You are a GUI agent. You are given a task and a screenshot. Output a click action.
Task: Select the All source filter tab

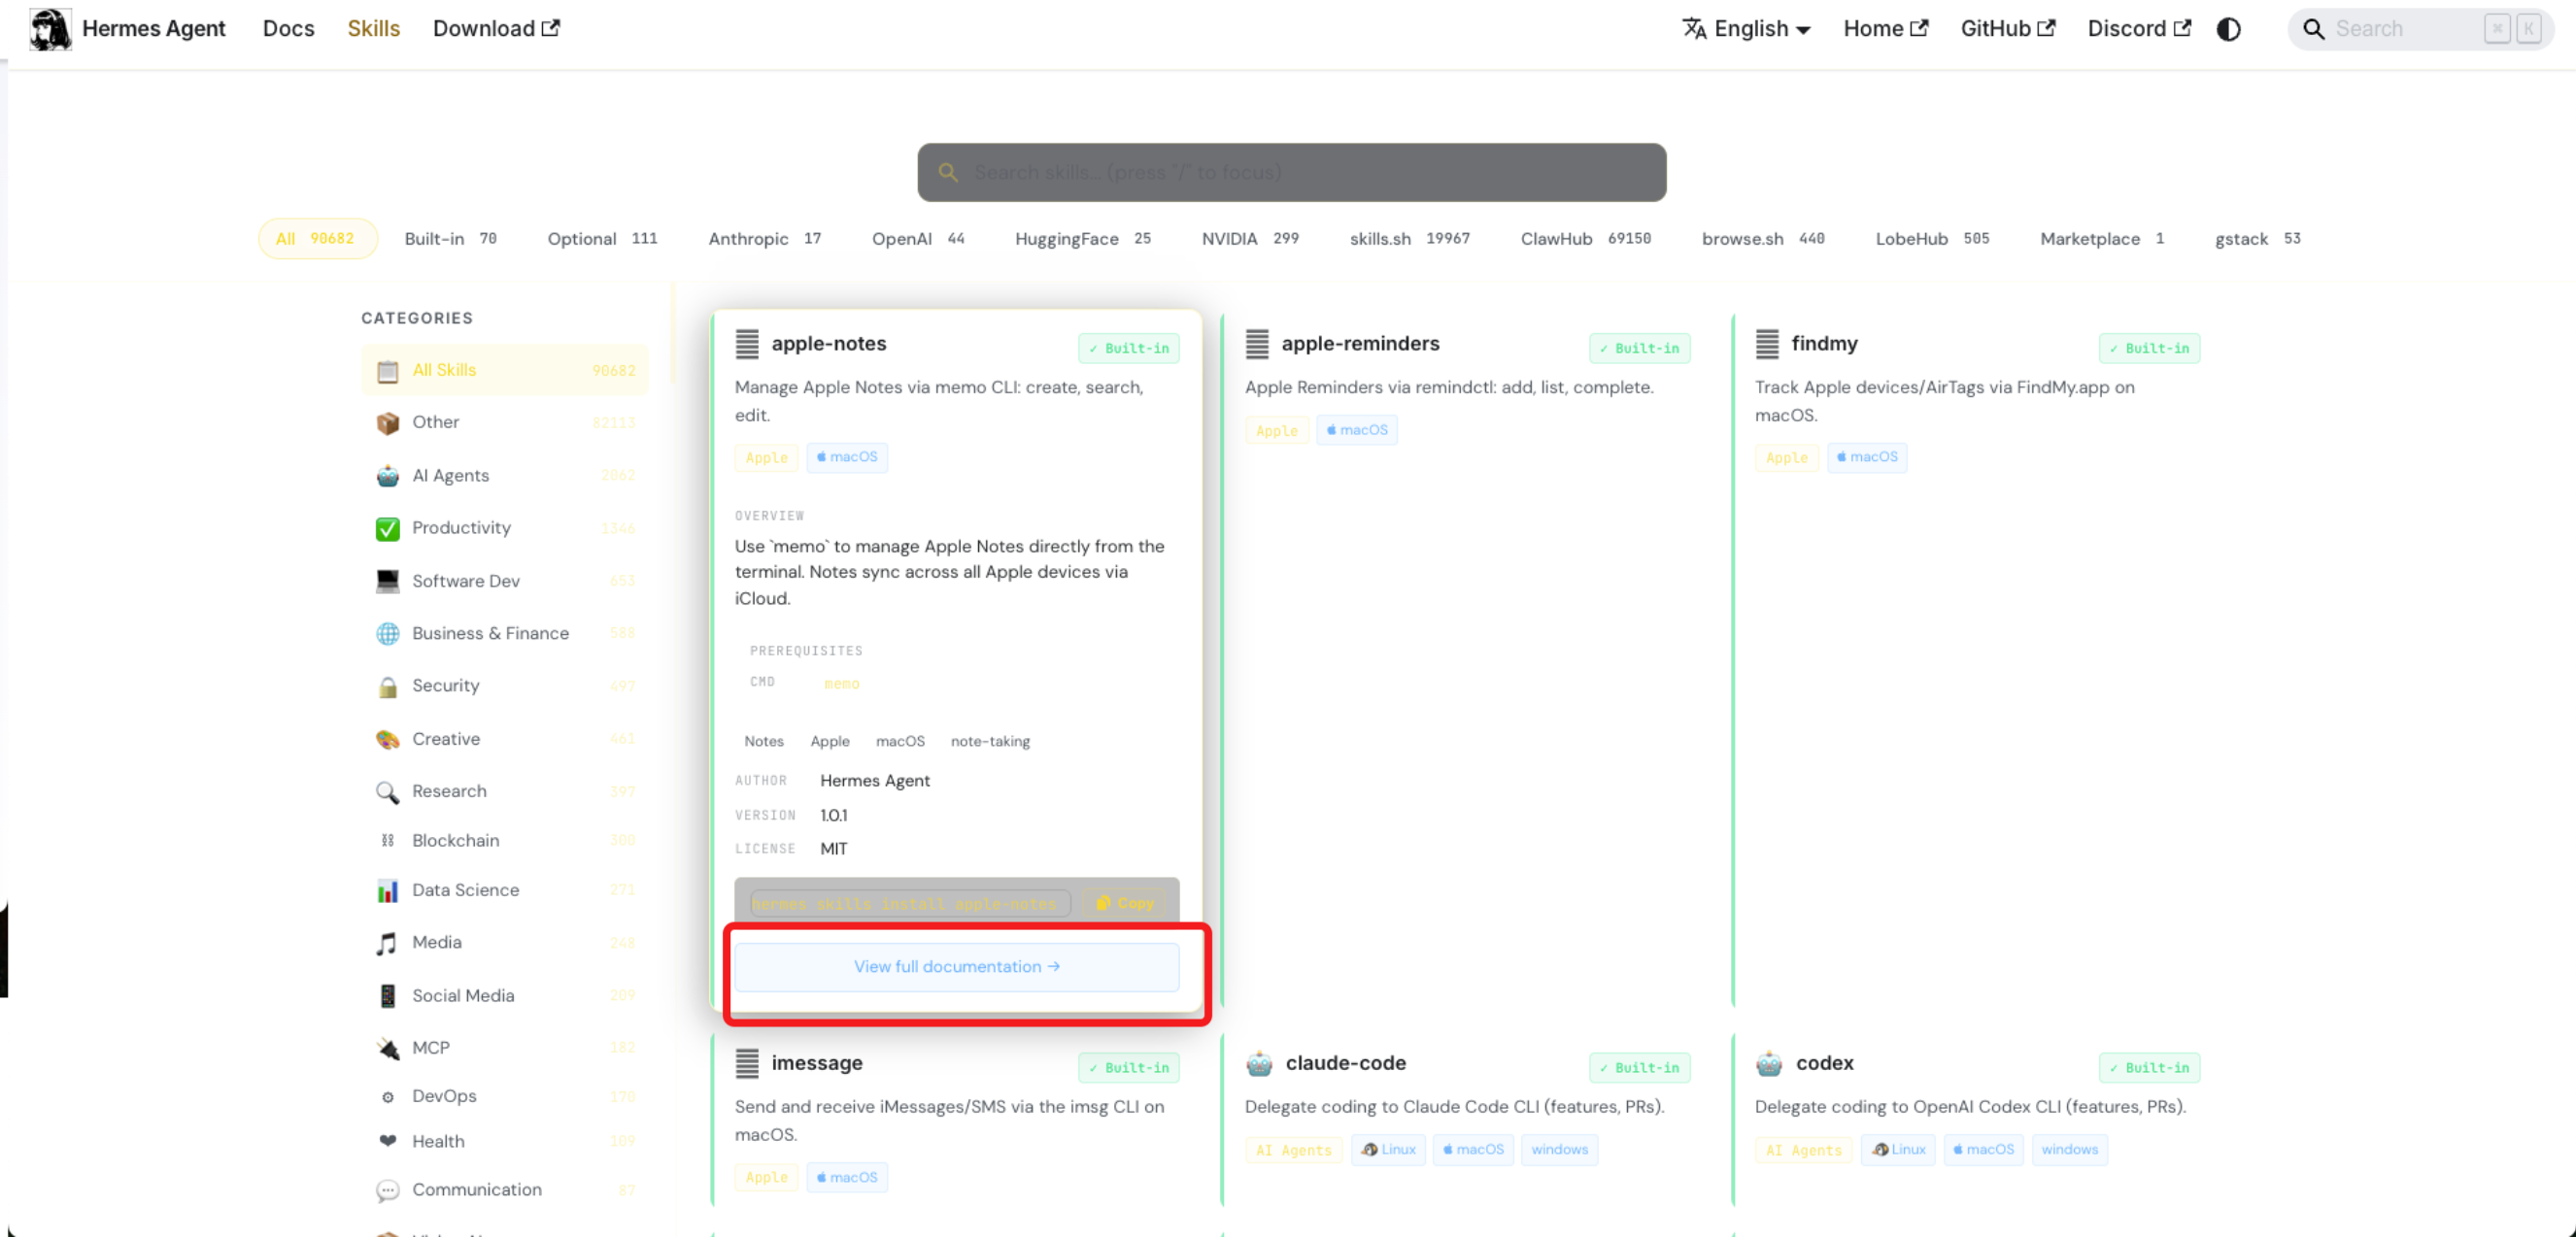[x=317, y=239]
